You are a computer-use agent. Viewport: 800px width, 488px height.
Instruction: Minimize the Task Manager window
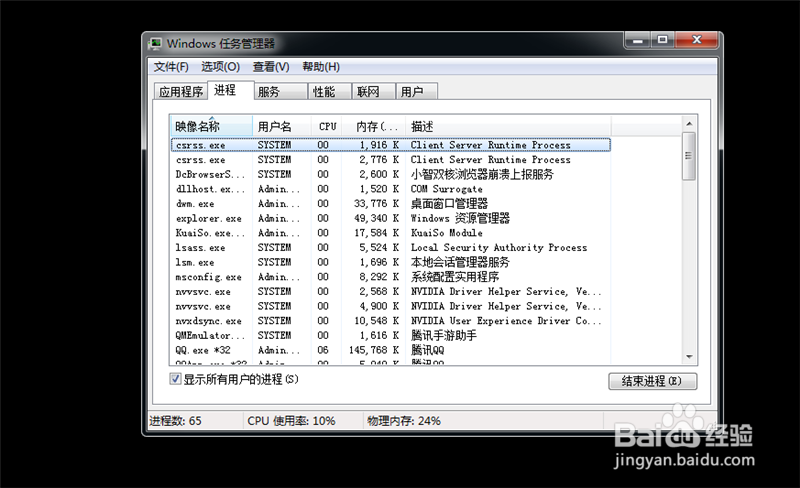pyautogui.click(x=638, y=40)
